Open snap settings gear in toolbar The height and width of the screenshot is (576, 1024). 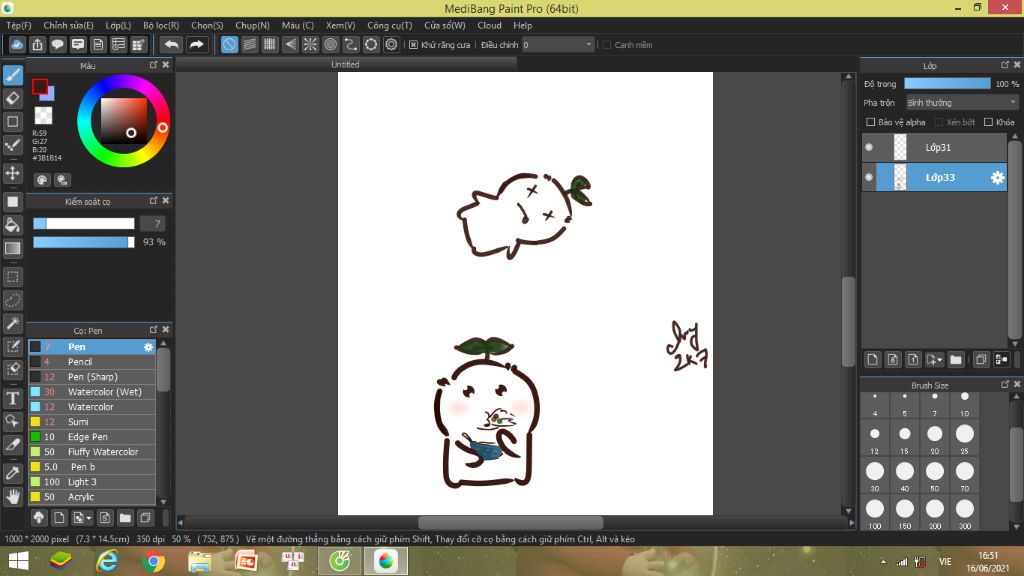click(391, 44)
